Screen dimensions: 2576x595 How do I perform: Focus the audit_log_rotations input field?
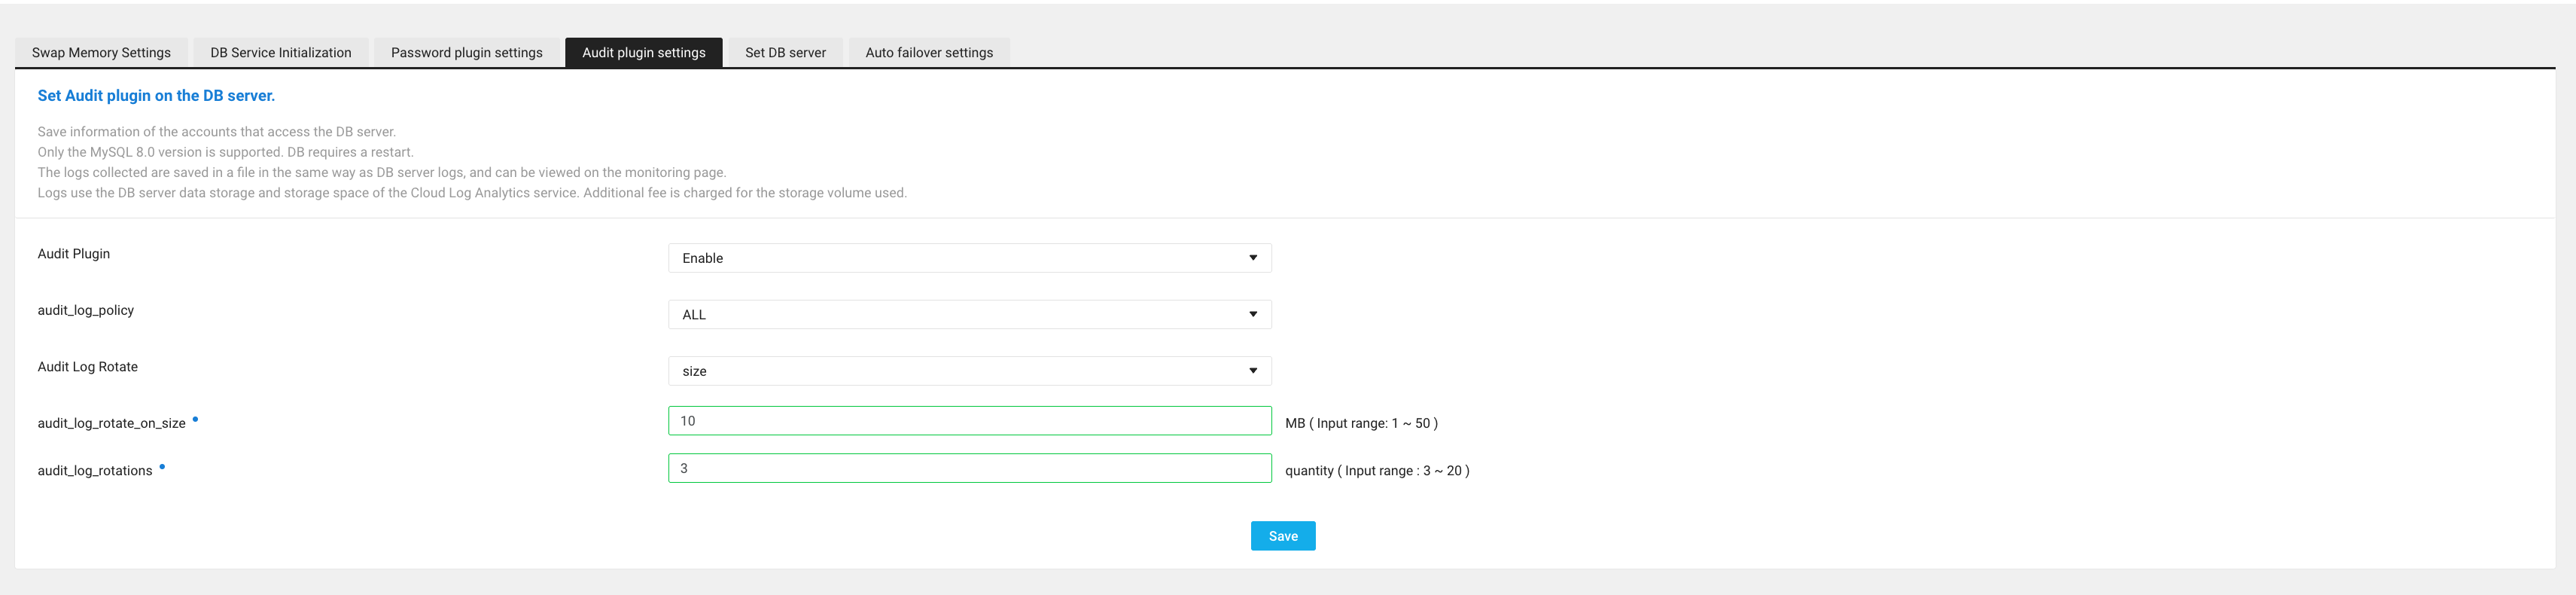click(x=970, y=468)
